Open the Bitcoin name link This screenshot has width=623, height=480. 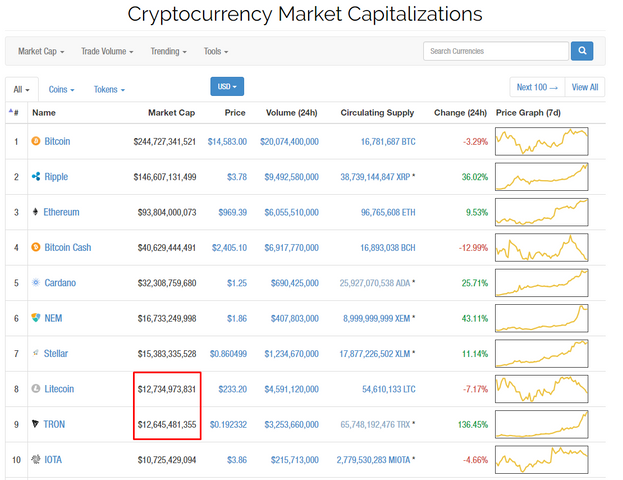click(x=57, y=141)
